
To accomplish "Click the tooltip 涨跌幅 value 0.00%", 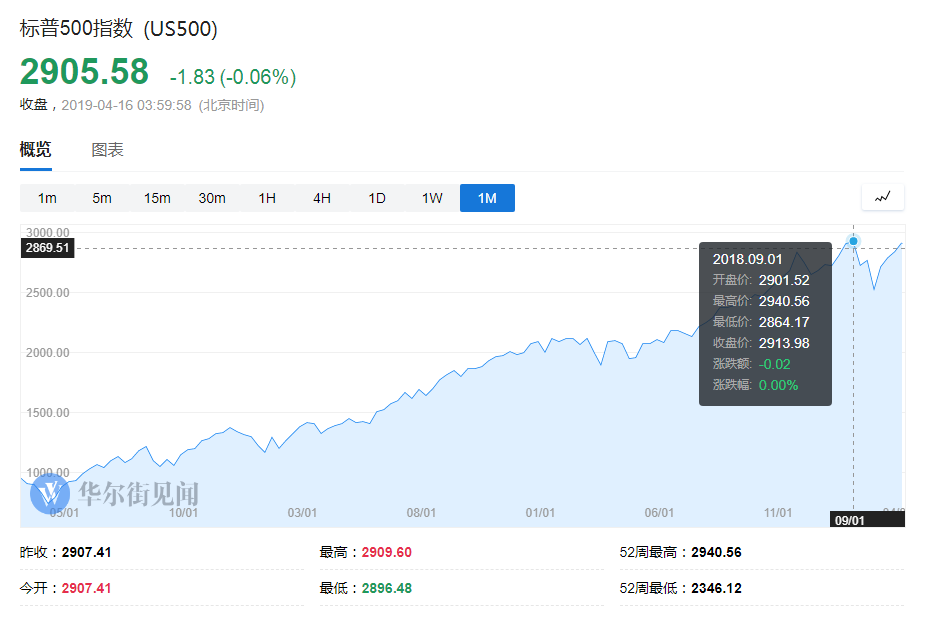I will coord(778,385).
